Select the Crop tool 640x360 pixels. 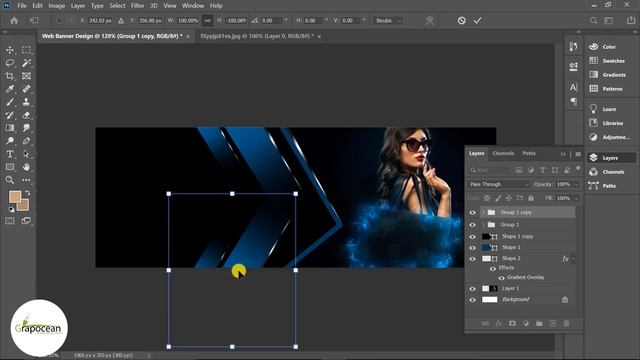[x=10, y=76]
